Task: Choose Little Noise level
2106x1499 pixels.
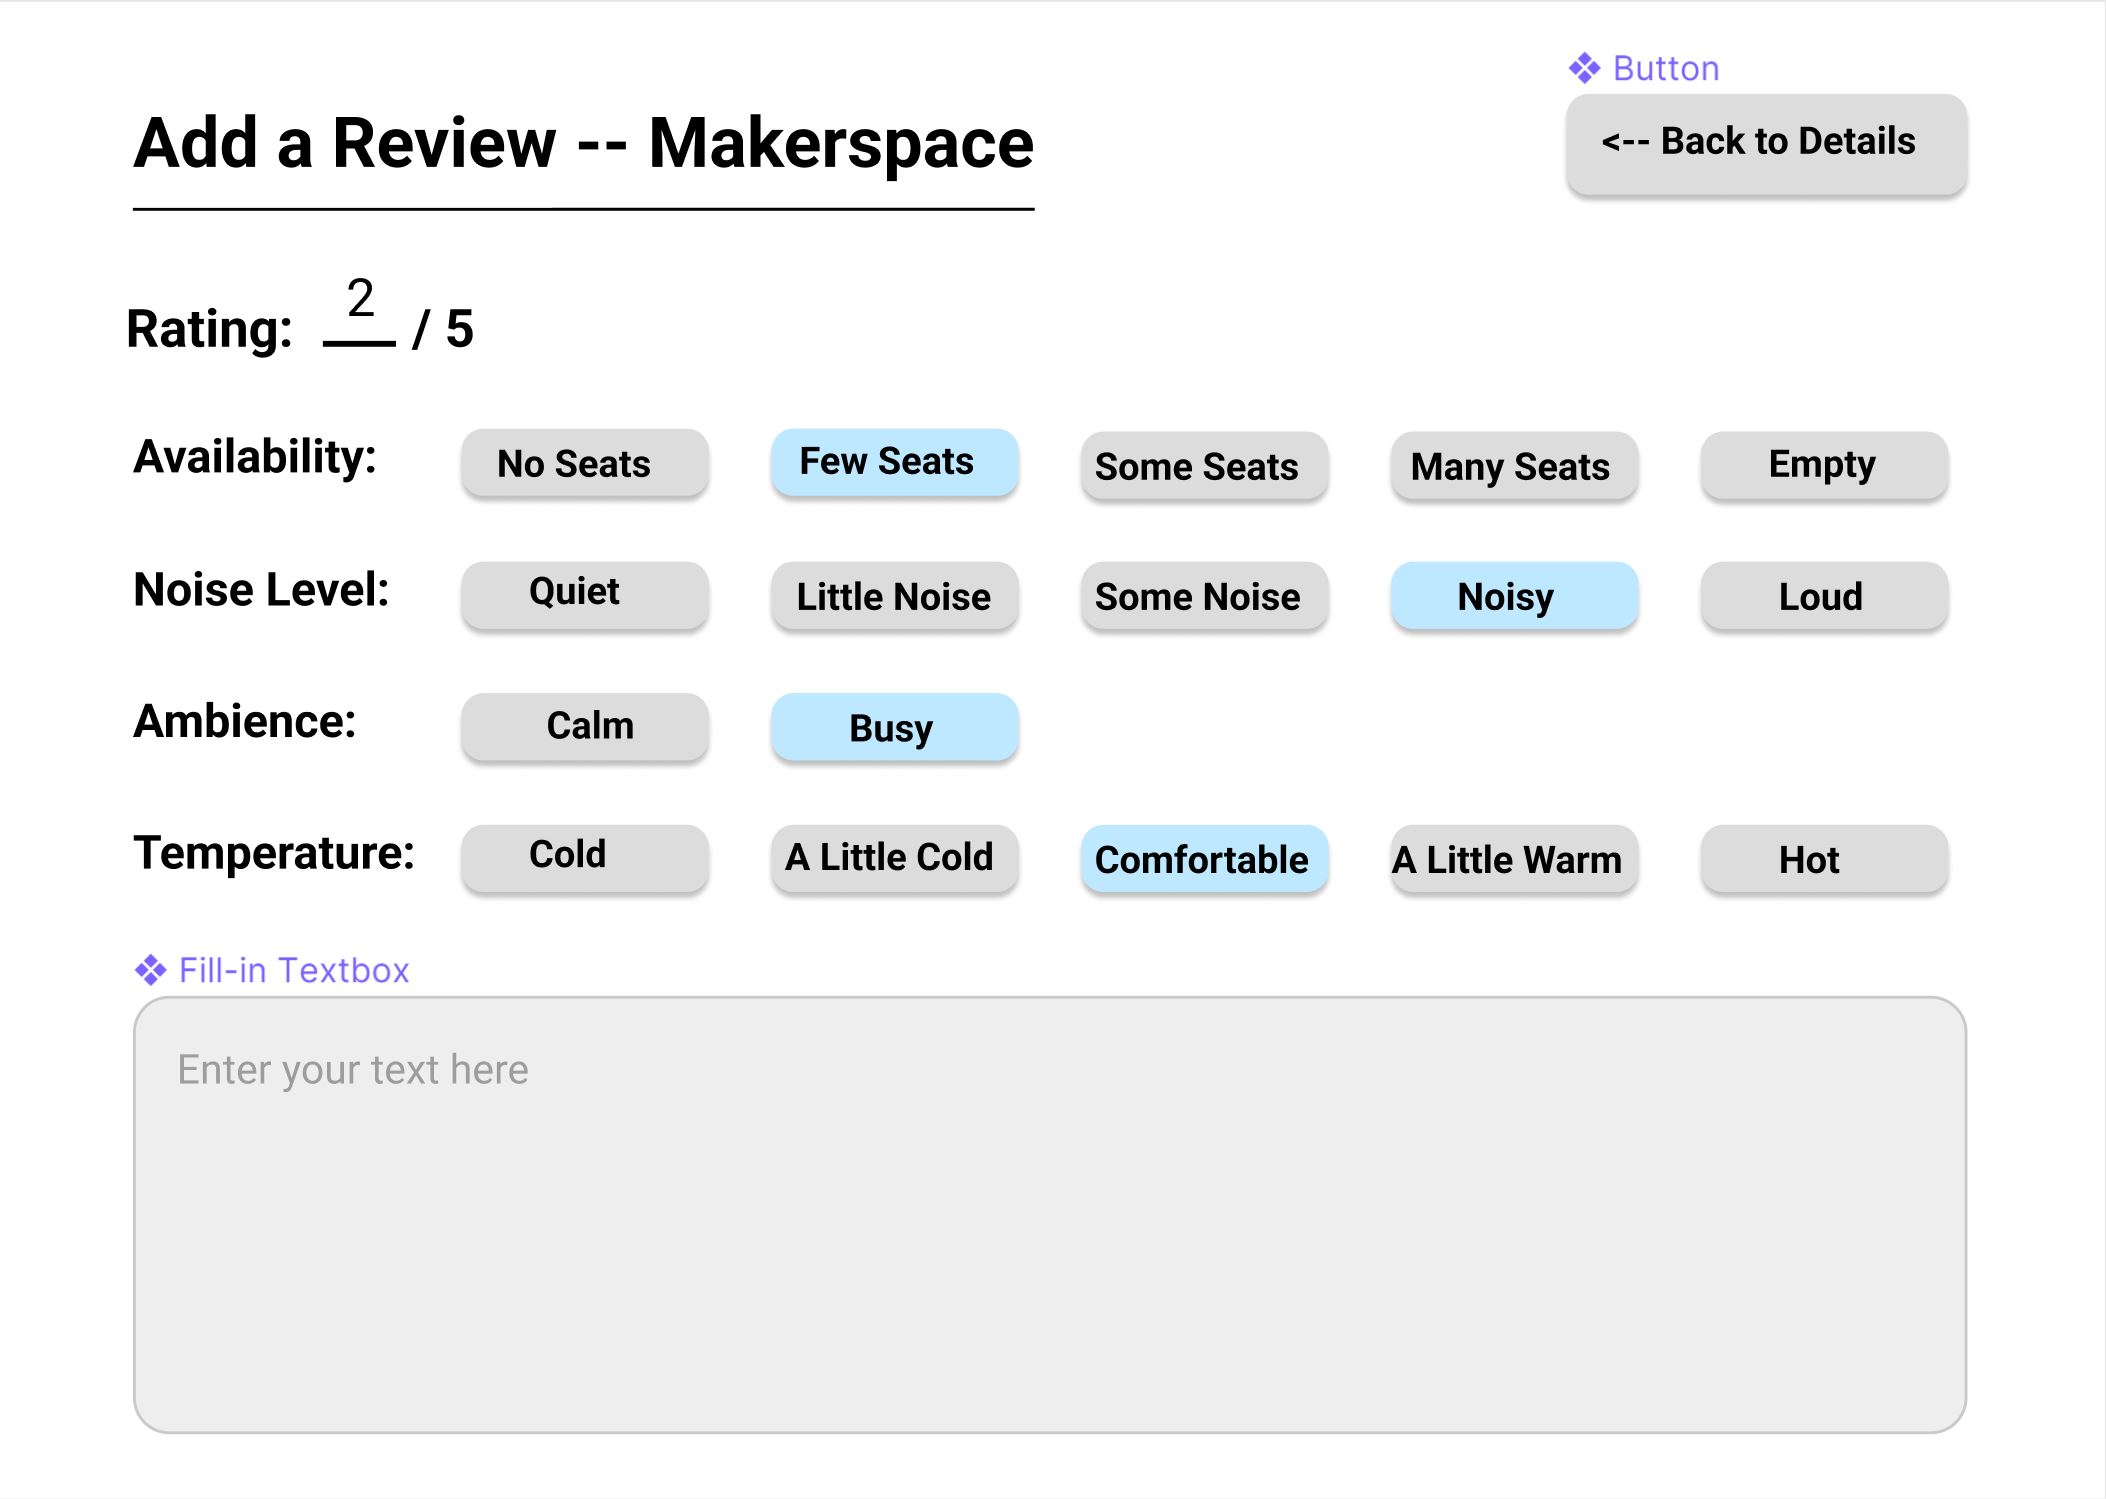Action: click(x=894, y=596)
